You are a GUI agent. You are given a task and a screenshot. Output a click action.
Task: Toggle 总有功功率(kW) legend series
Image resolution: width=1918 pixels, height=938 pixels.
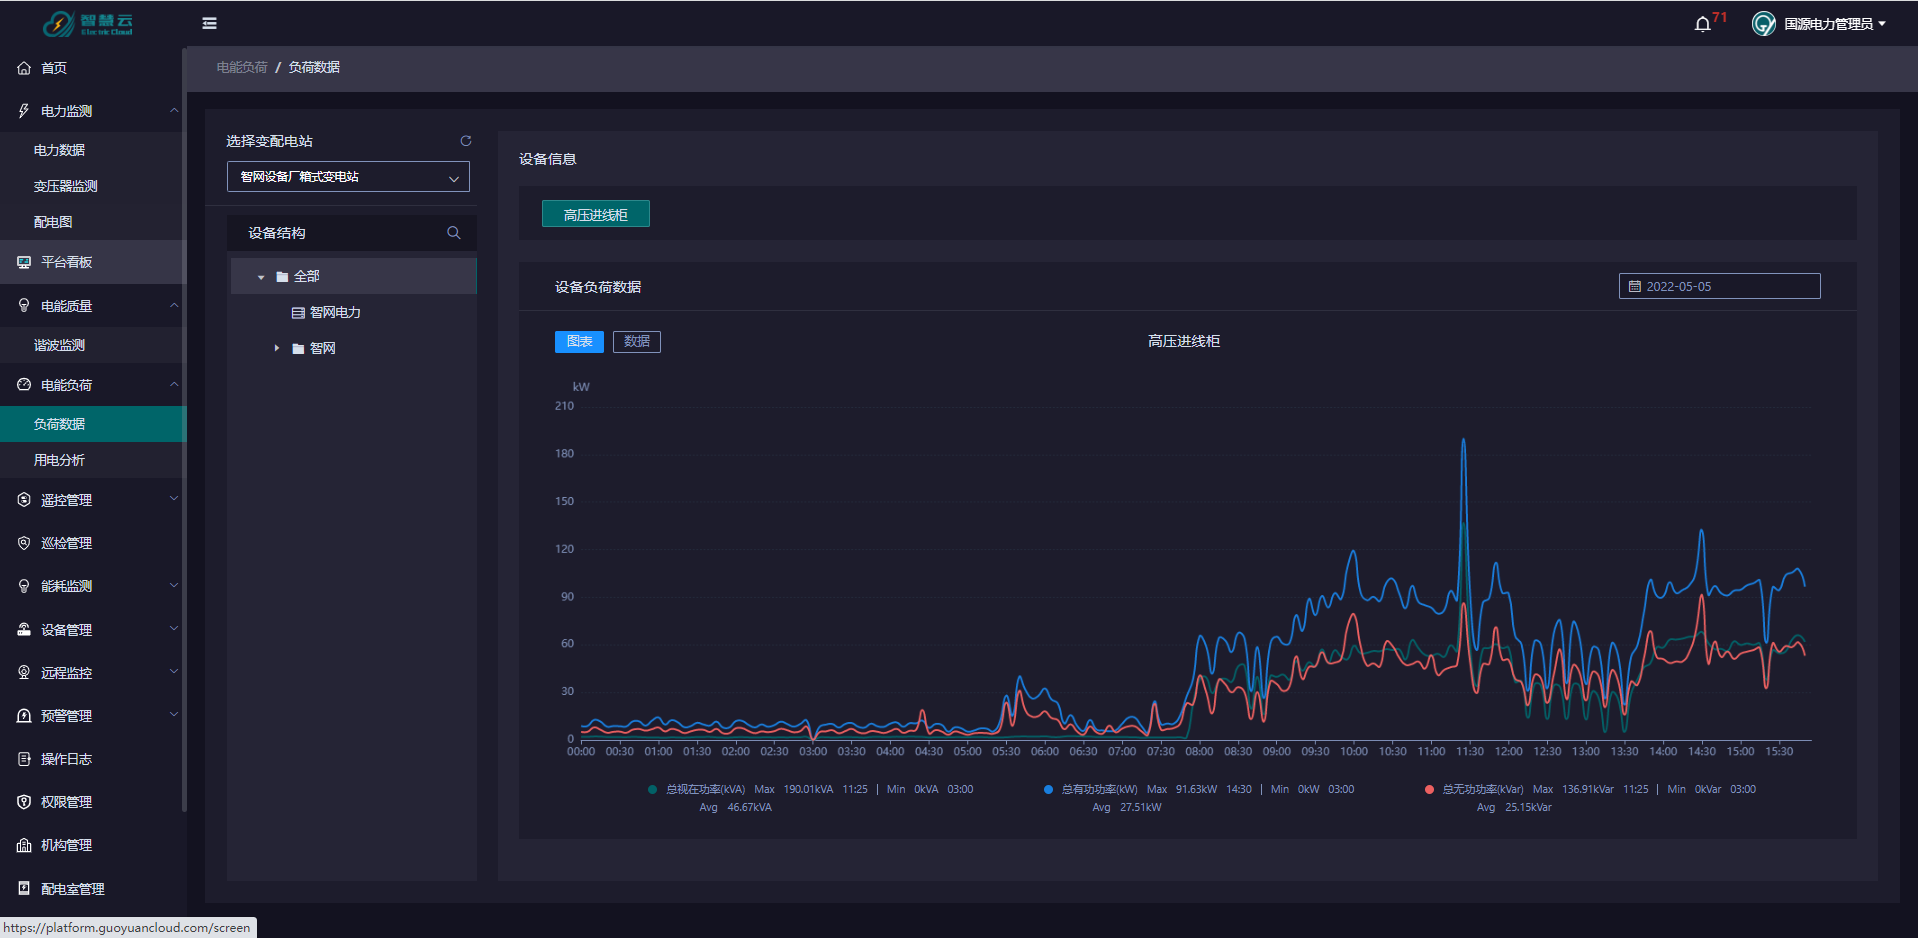pos(1198,798)
